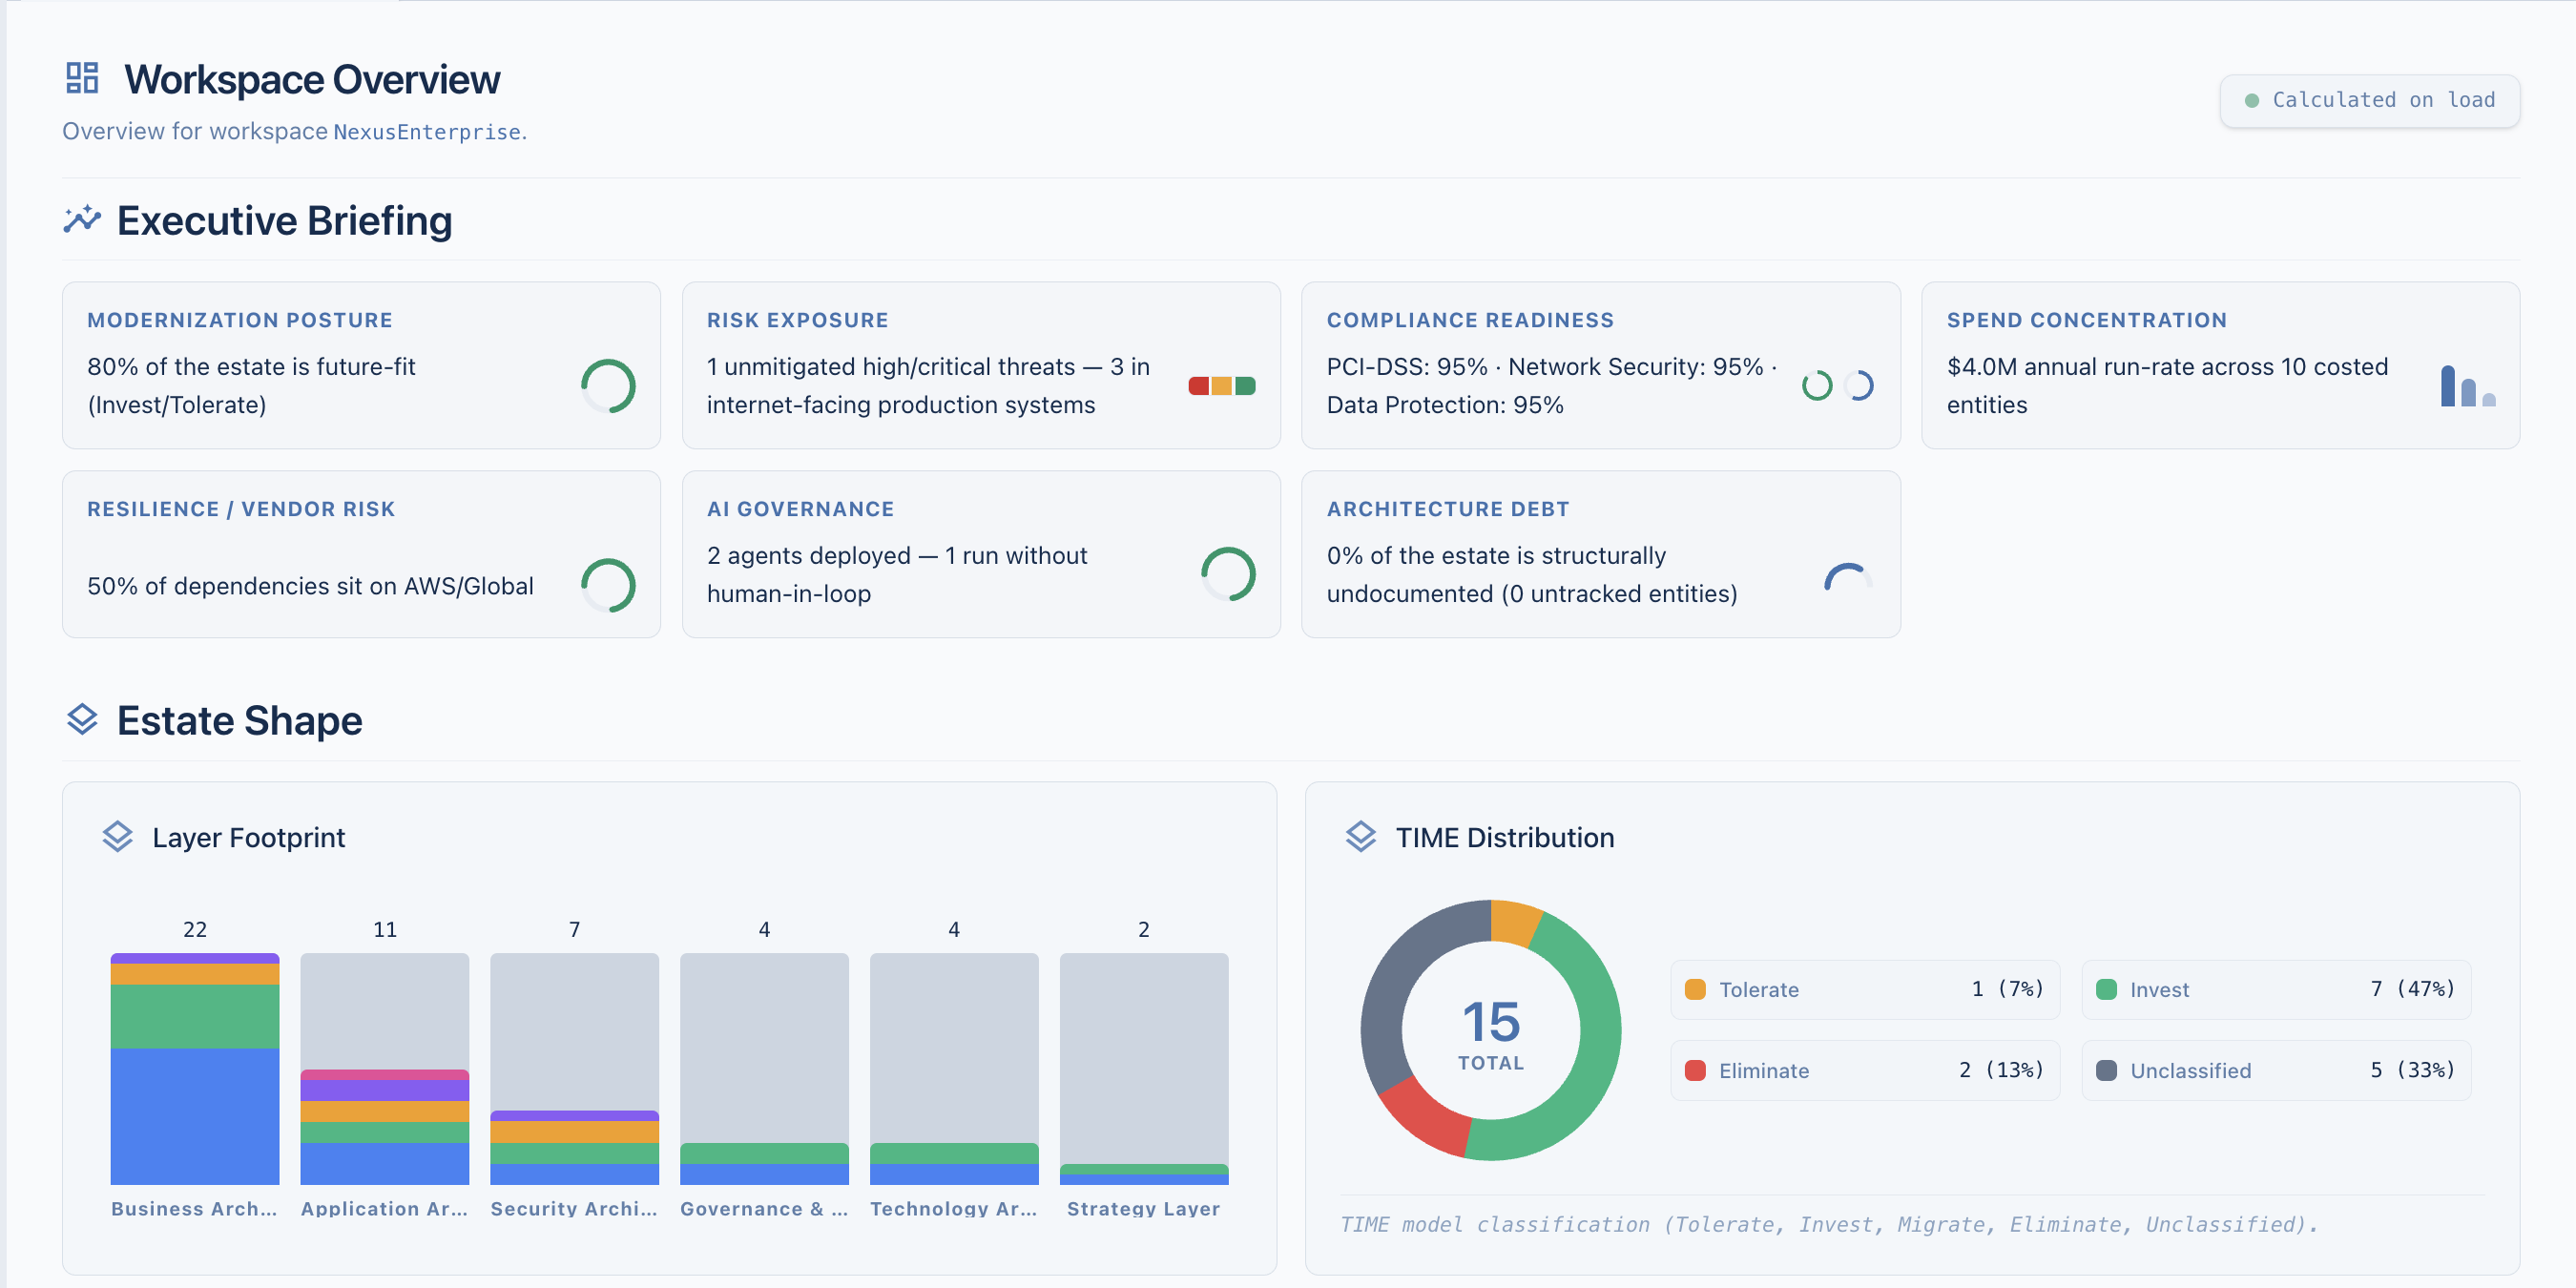Click the Risk Exposure heading

[797, 320]
